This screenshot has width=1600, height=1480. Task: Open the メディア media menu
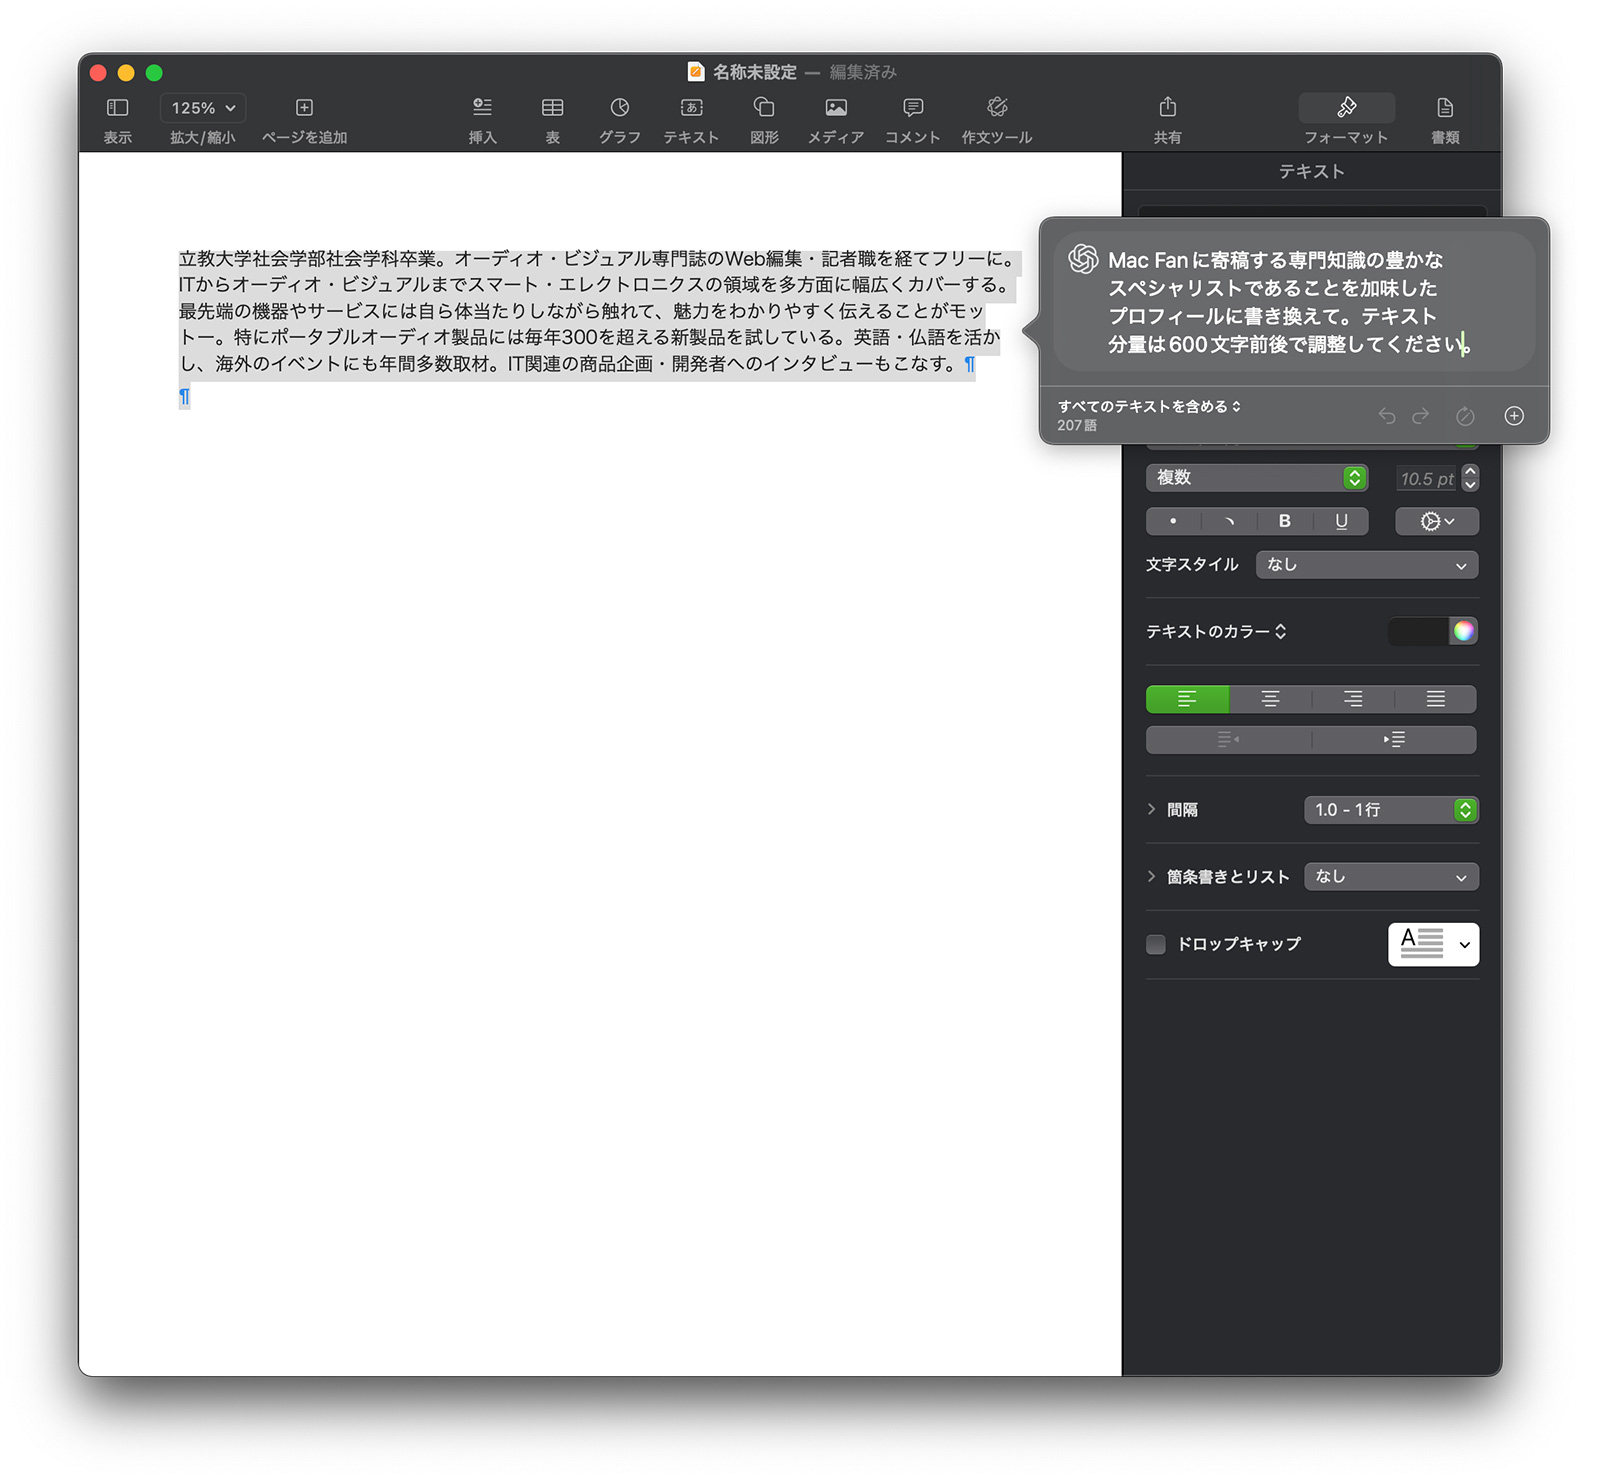(836, 107)
